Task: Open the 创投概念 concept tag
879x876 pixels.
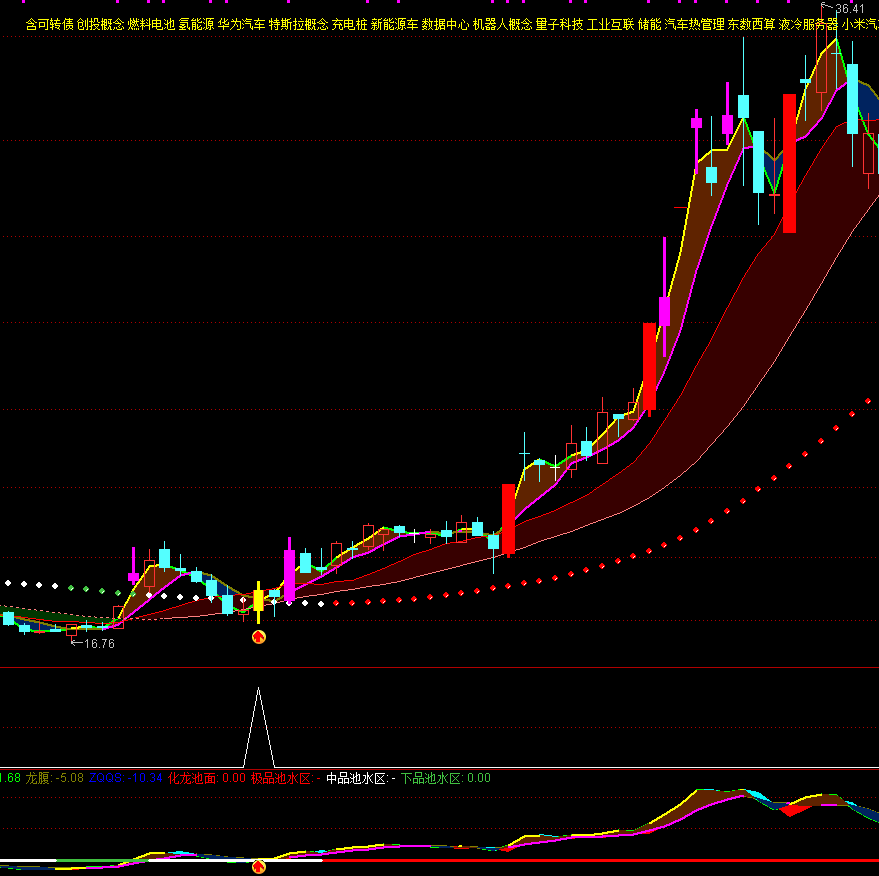Action: pyautogui.click(x=100, y=24)
